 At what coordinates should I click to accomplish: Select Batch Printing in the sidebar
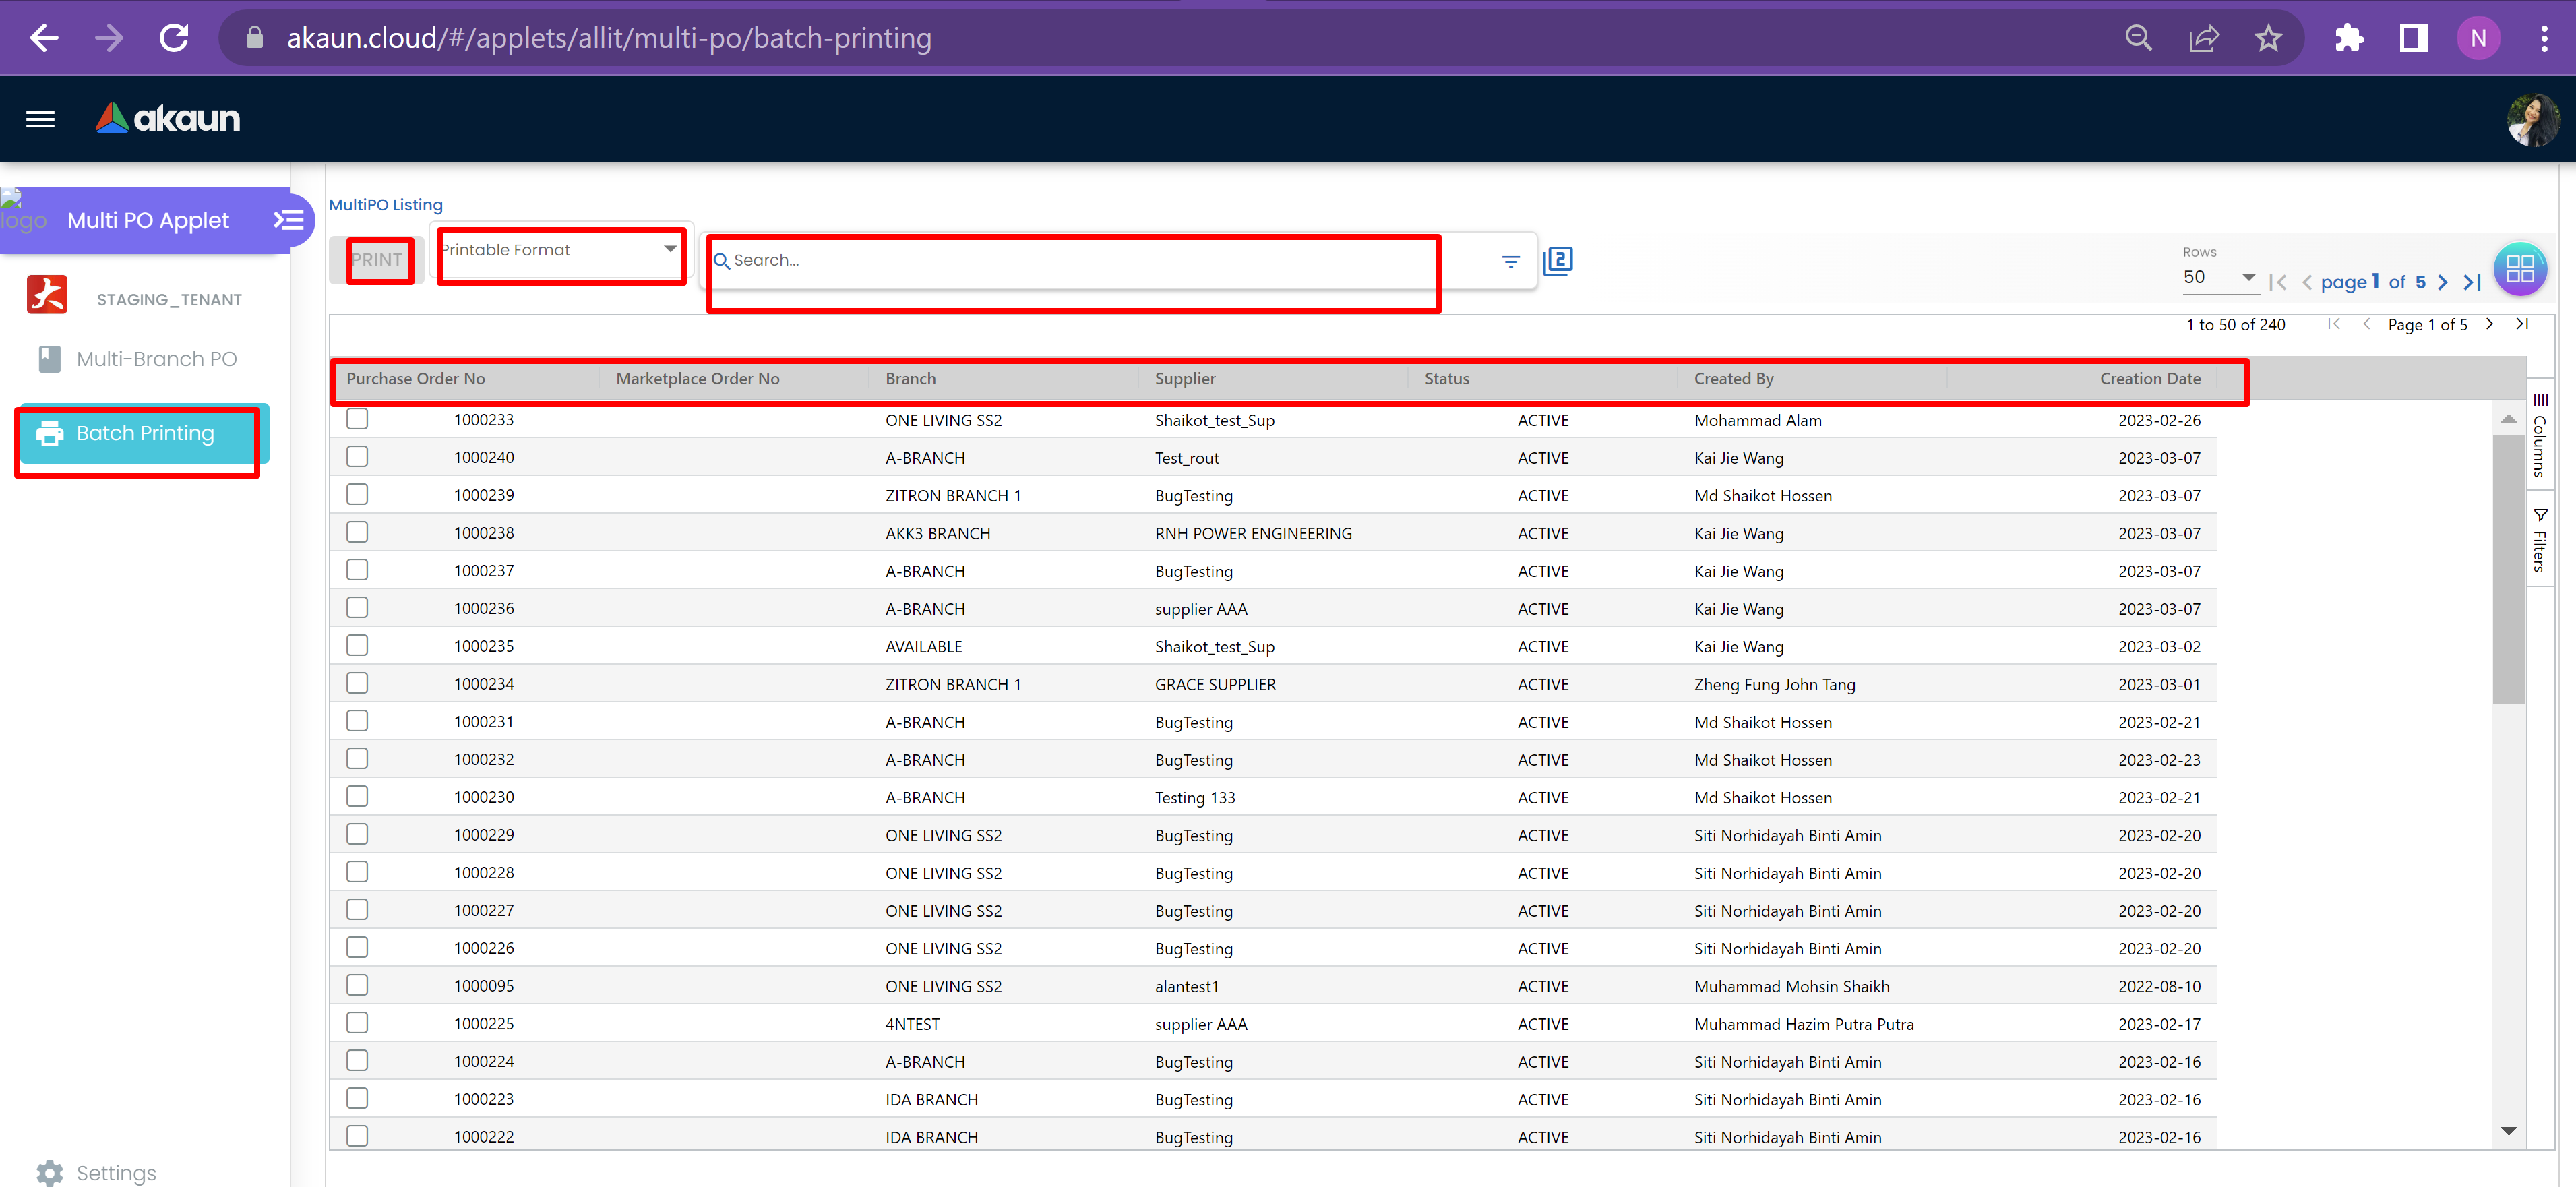point(144,433)
